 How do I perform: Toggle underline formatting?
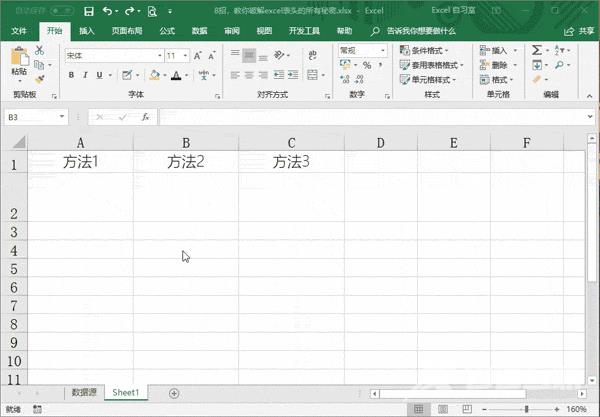coord(99,75)
